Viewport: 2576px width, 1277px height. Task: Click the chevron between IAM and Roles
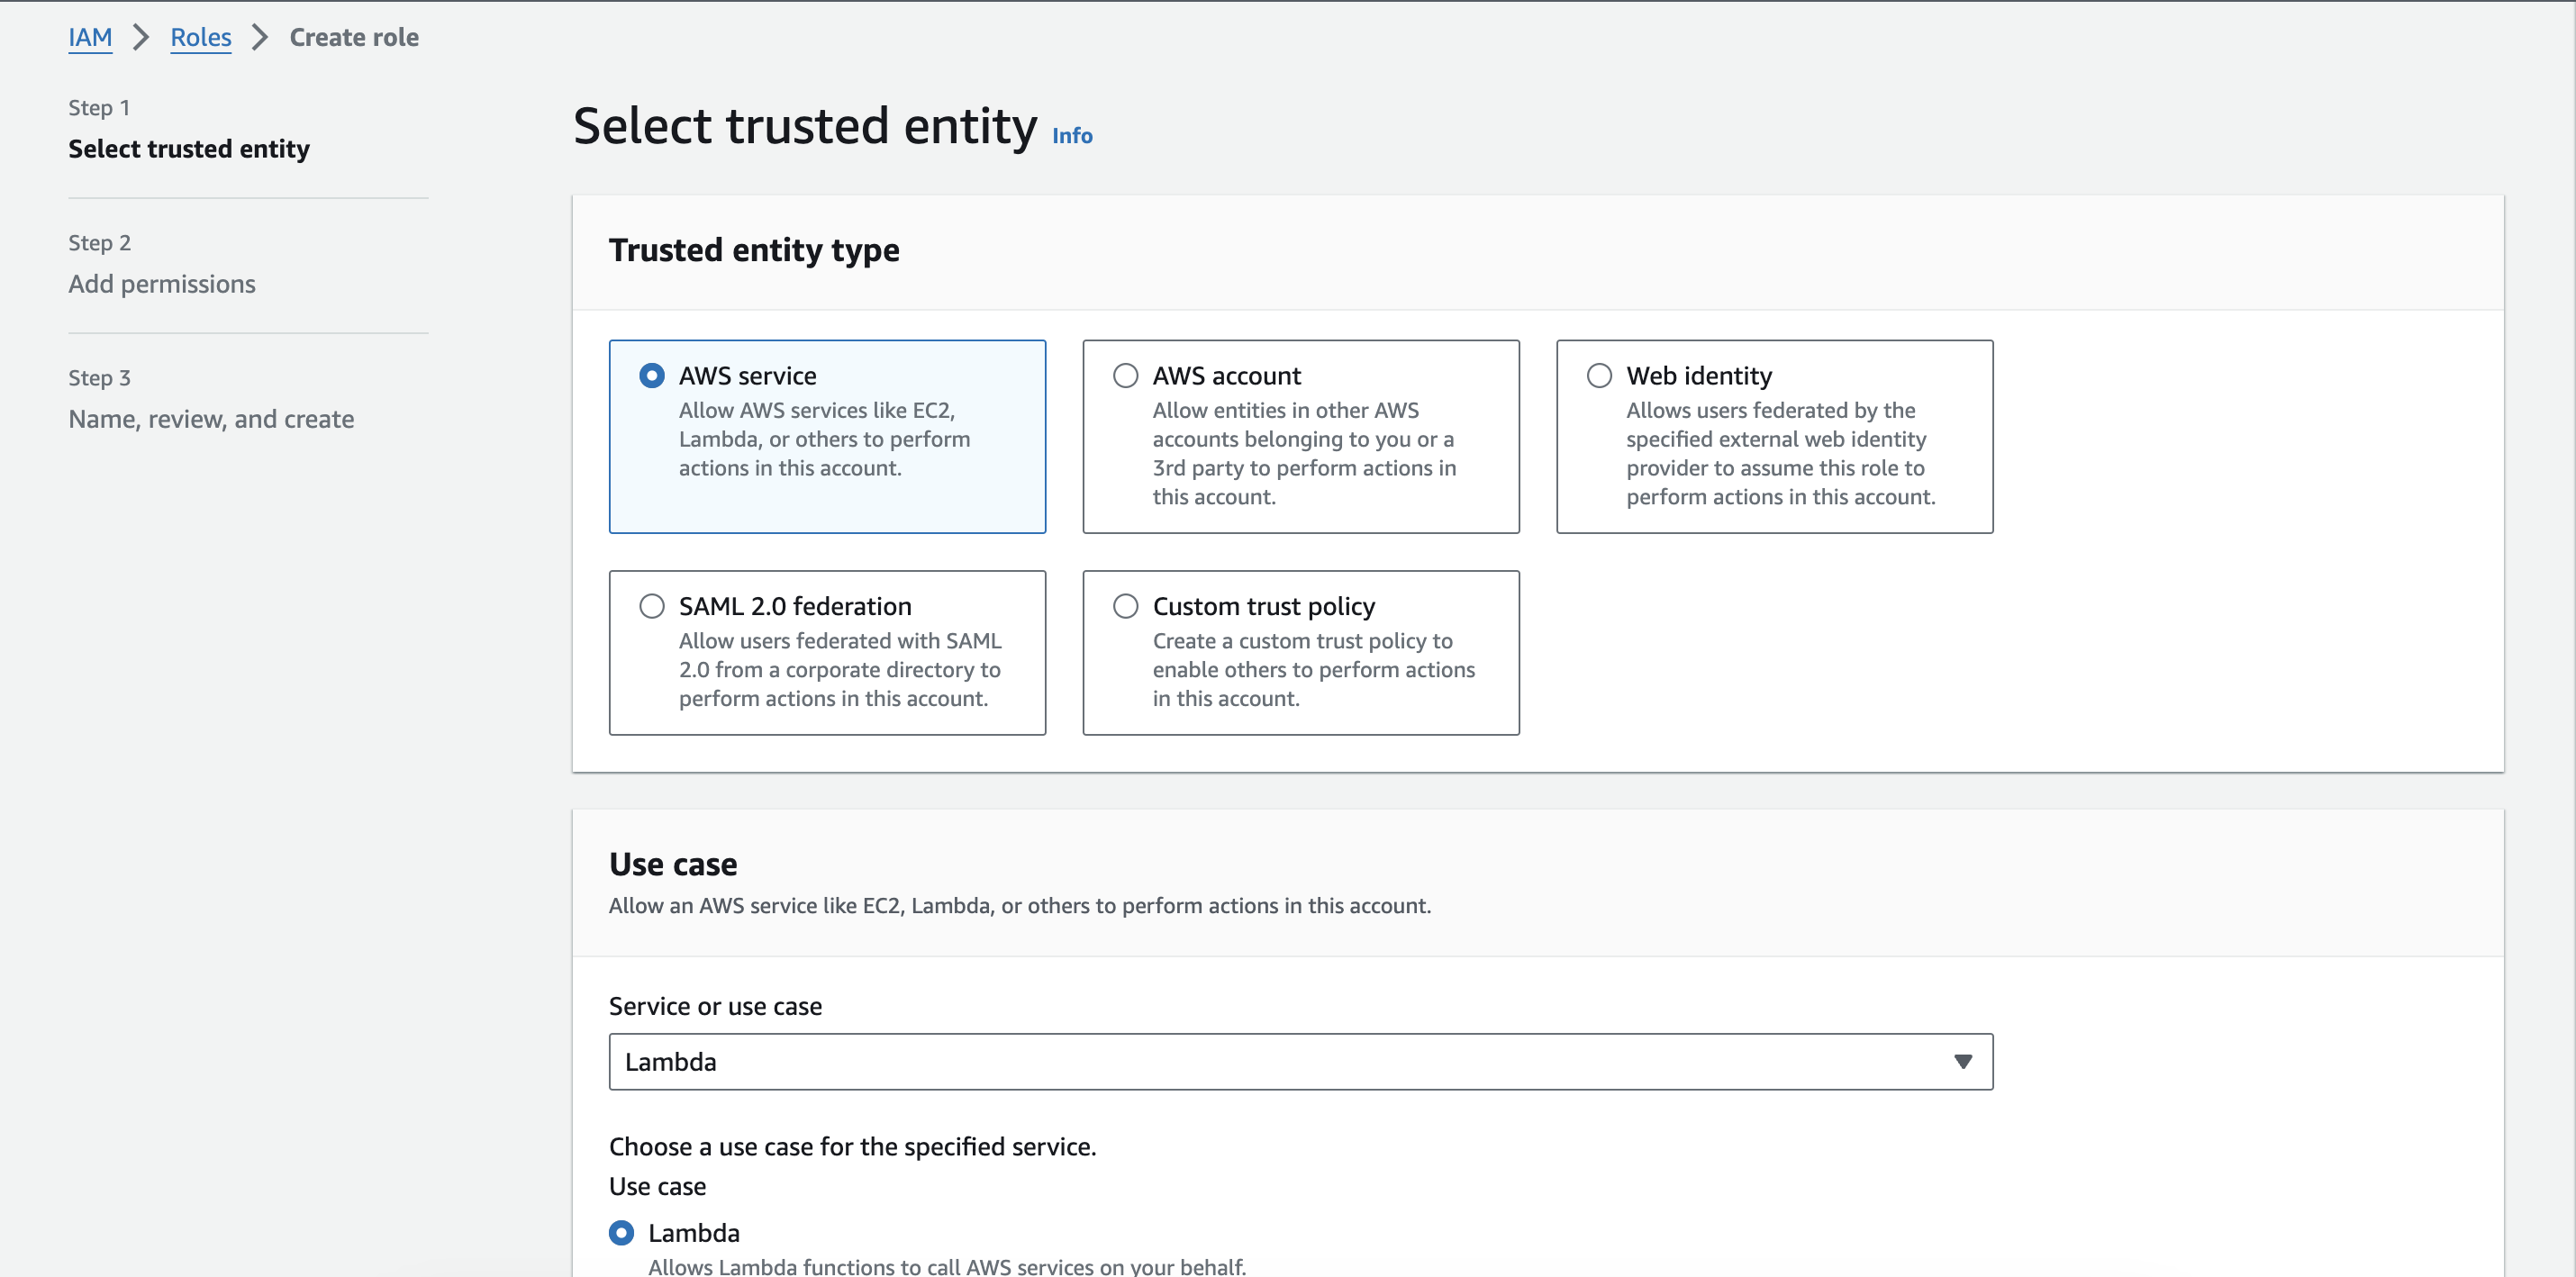[141, 37]
